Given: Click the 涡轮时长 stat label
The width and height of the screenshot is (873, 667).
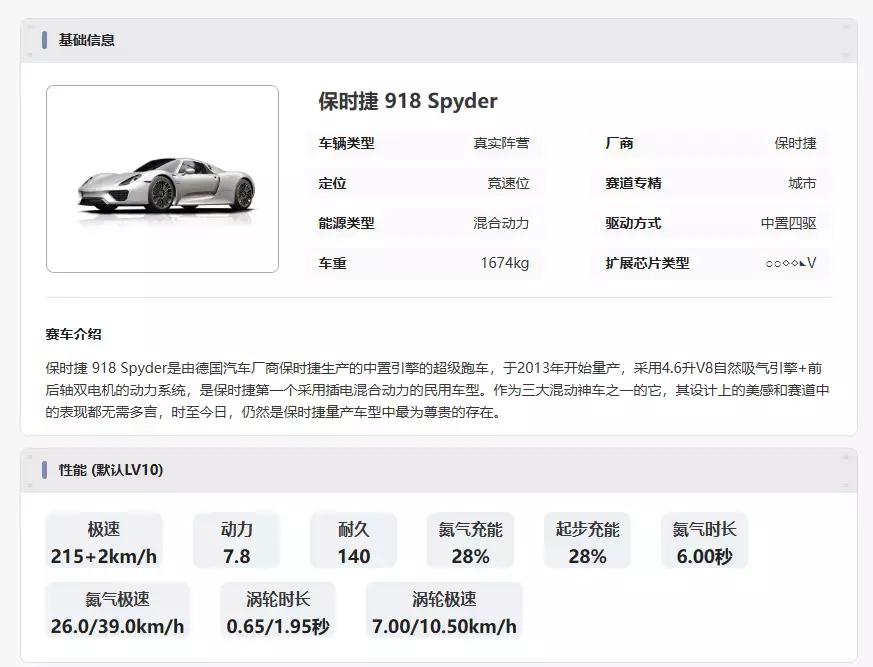Looking at the screenshot, I should [x=278, y=599].
